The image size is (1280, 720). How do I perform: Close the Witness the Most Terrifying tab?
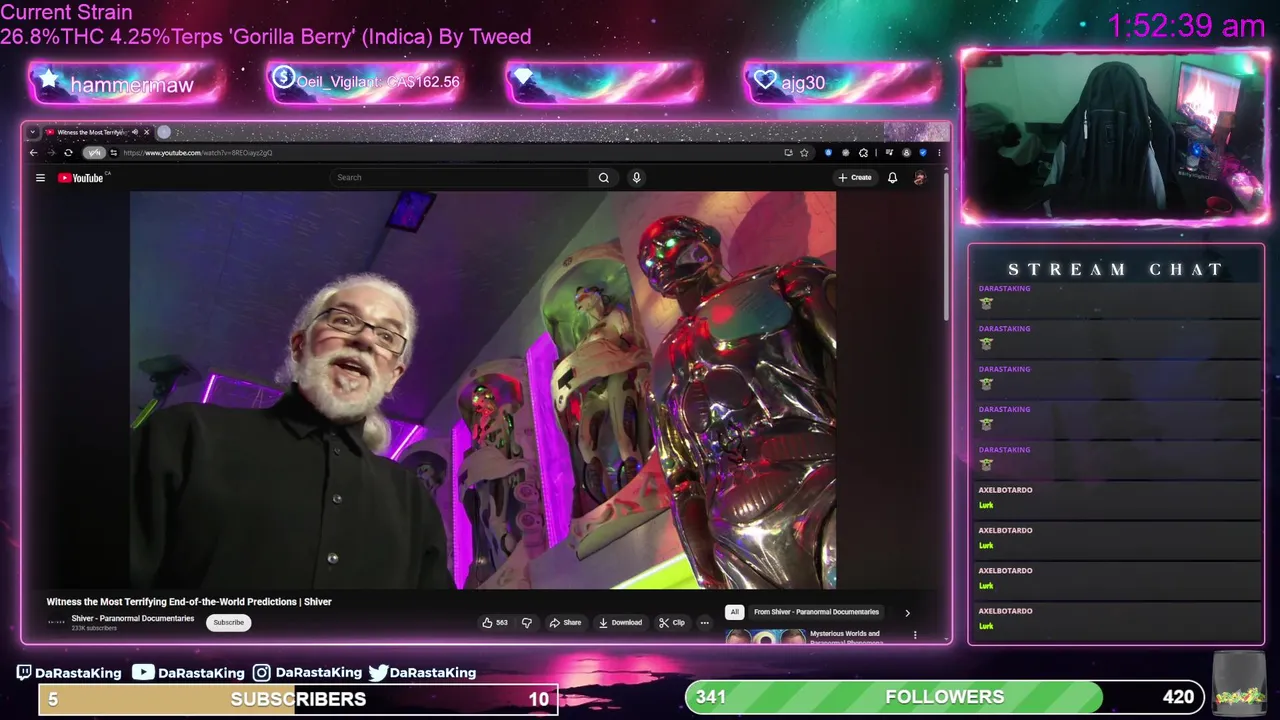(x=146, y=132)
